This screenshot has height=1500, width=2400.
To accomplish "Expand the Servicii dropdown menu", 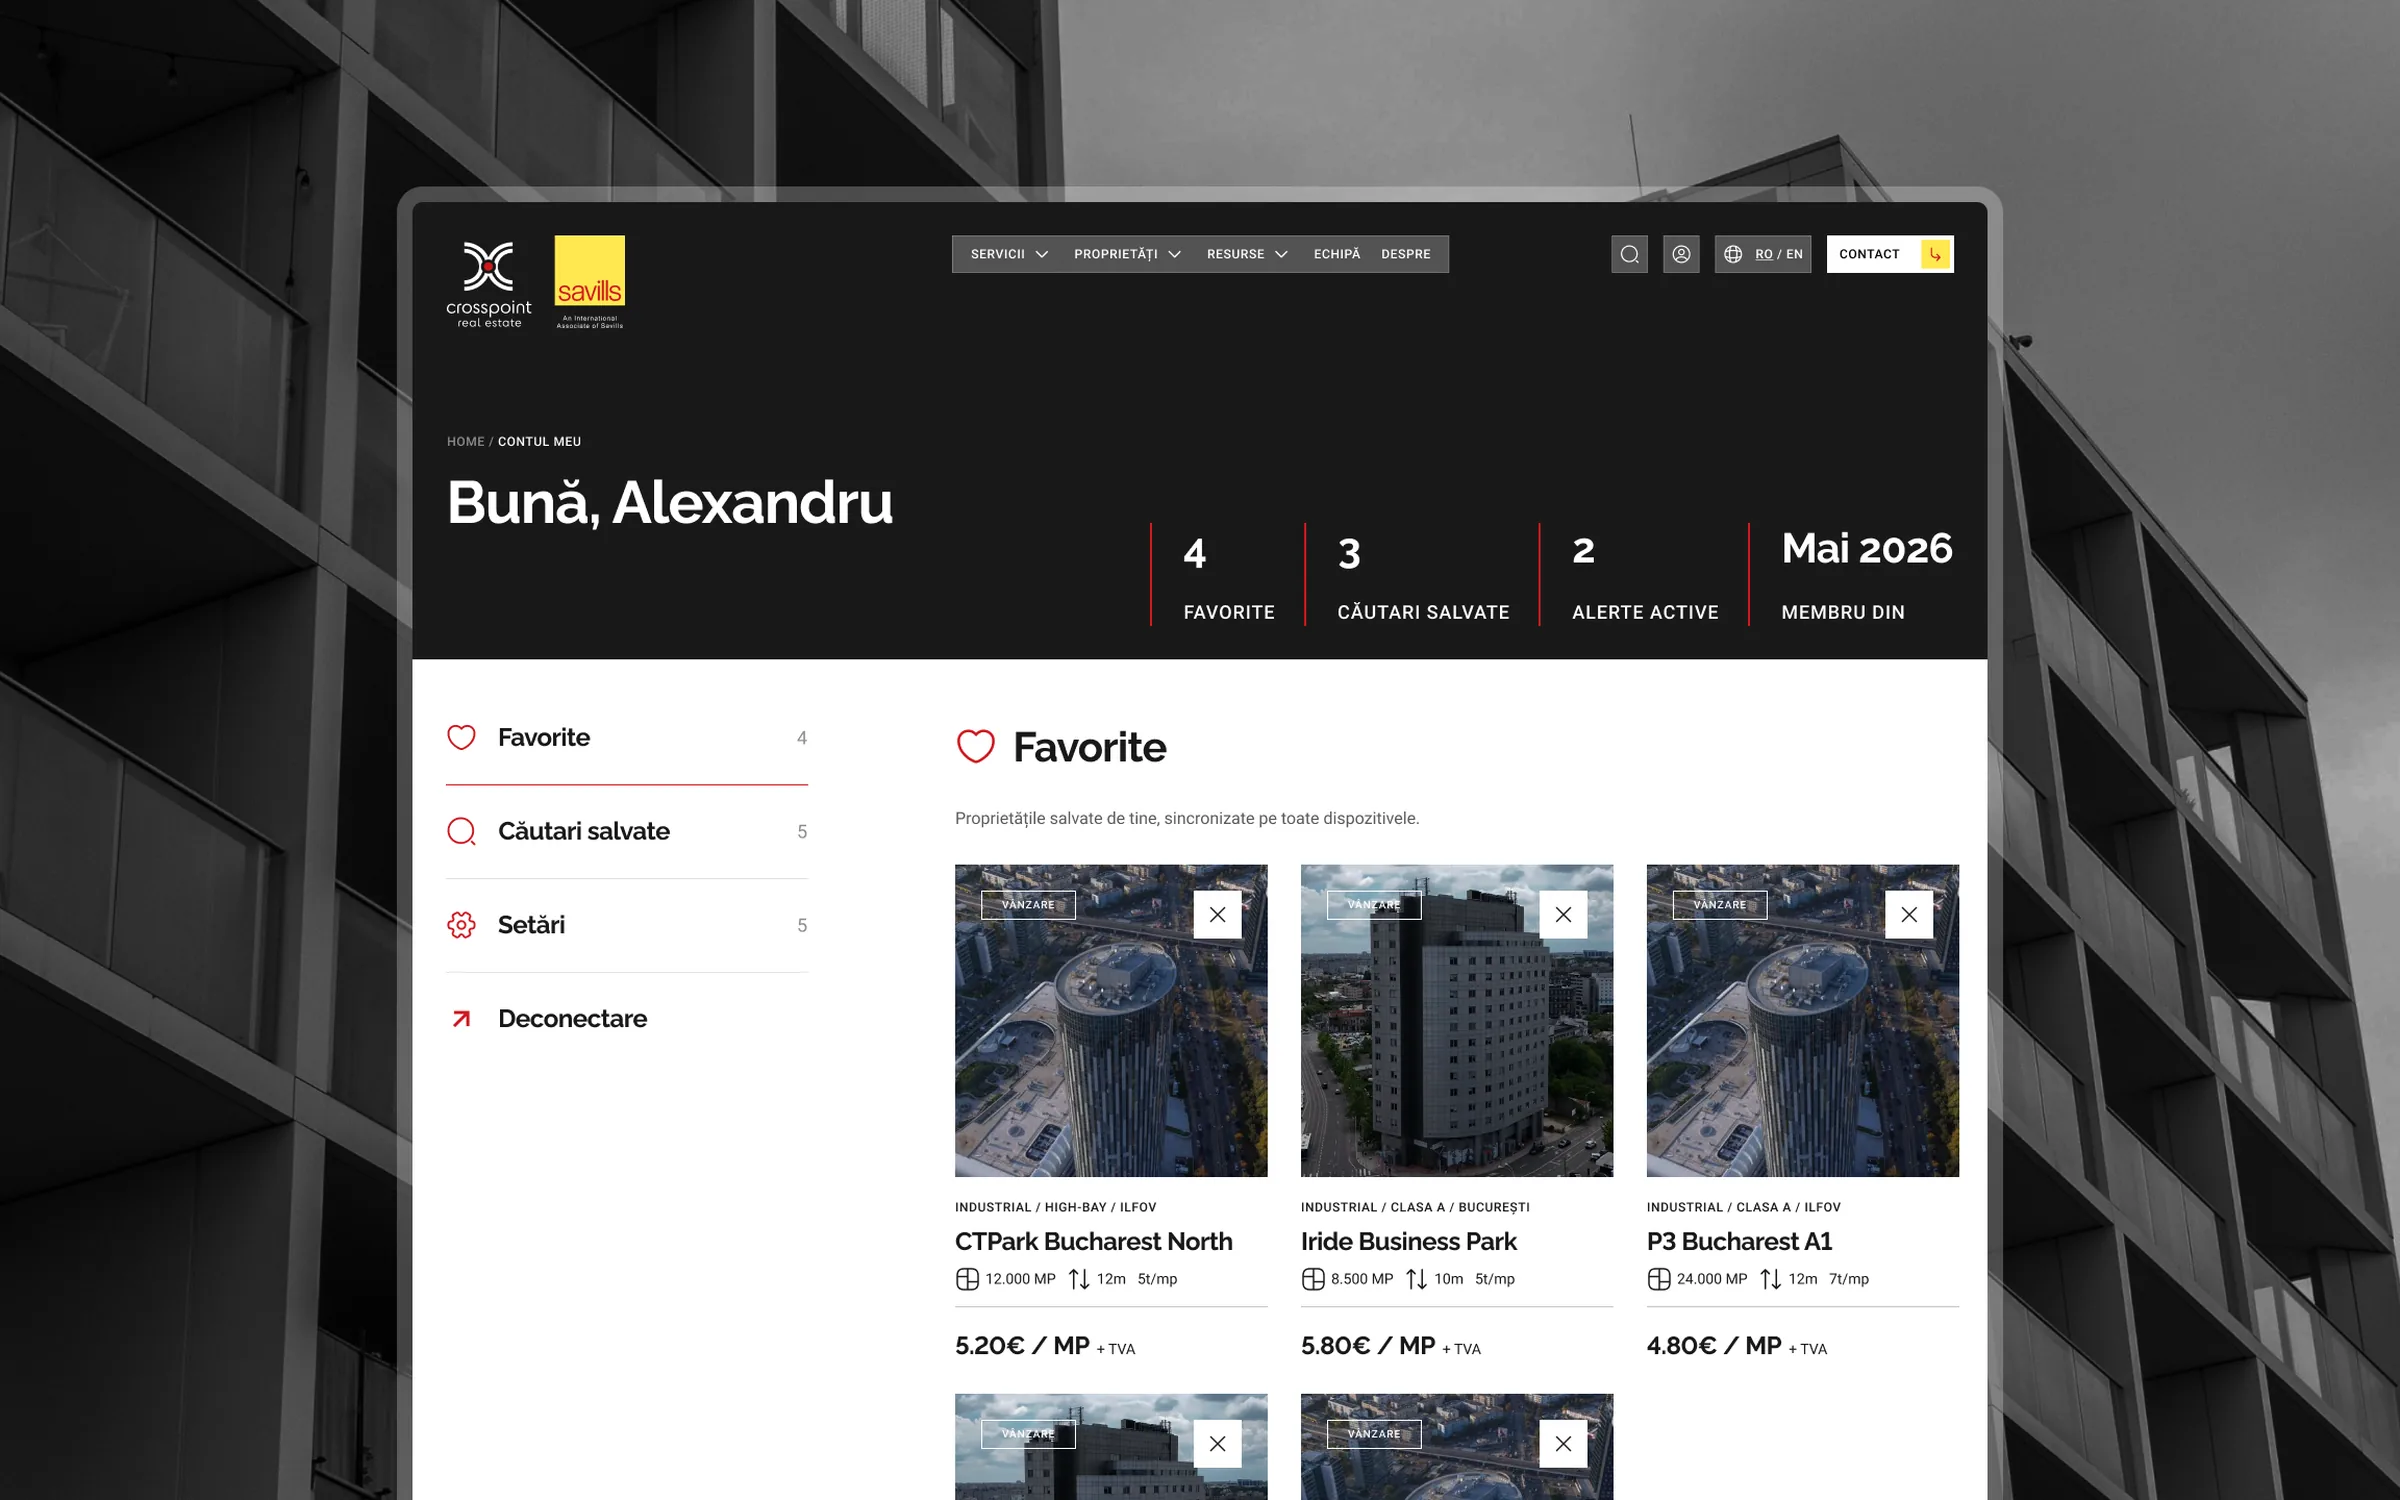I will point(1009,254).
